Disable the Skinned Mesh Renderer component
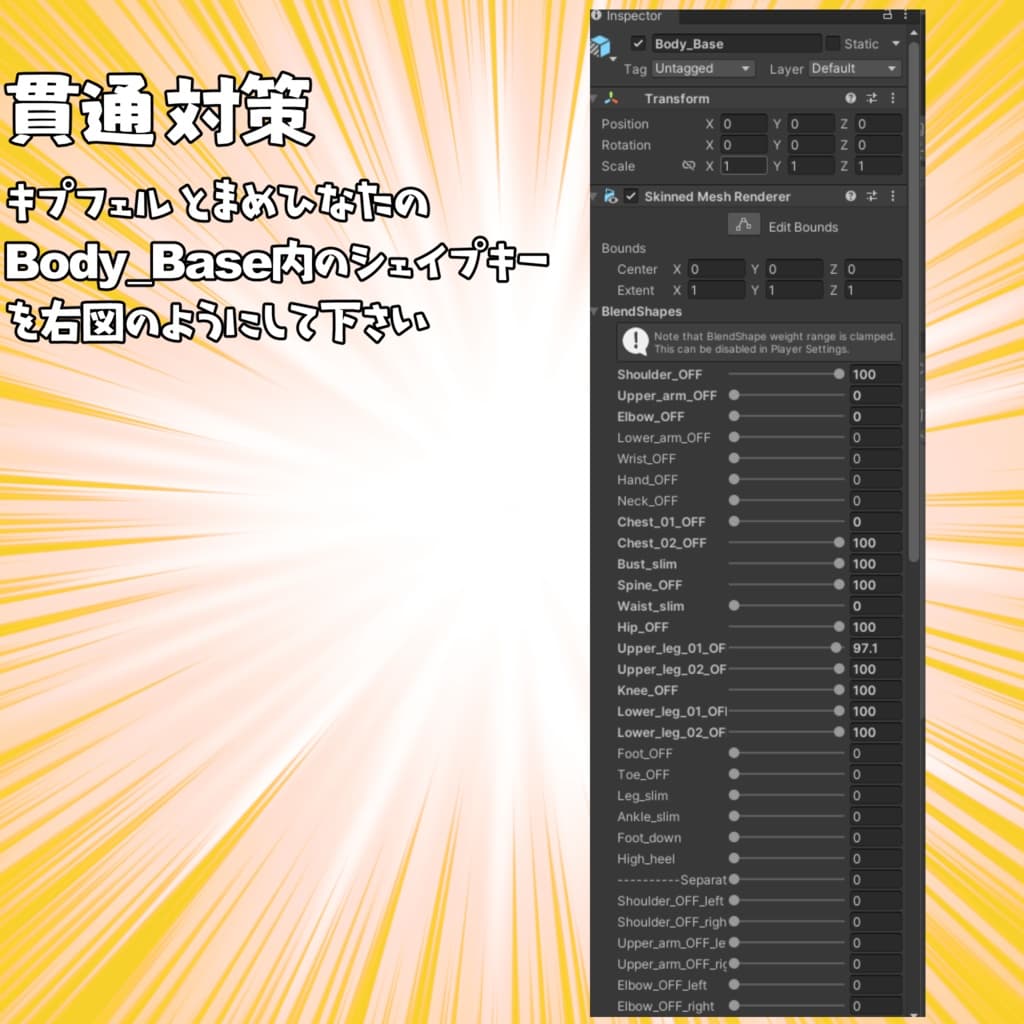Image resolution: width=1024 pixels, height=1024 pixels. pos(632,196)
